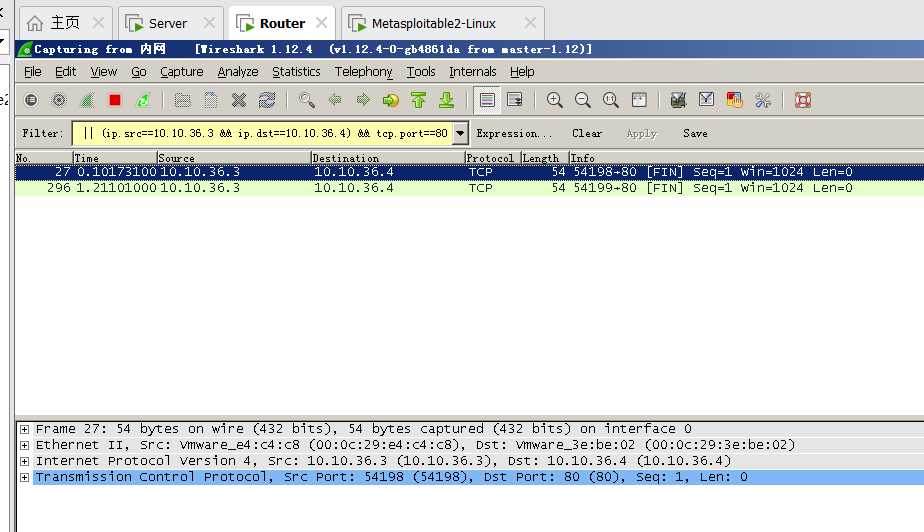Viewport: 924px width, 532px height.
Task: Expand the Frame 27 details
Action: pos(24,429)
